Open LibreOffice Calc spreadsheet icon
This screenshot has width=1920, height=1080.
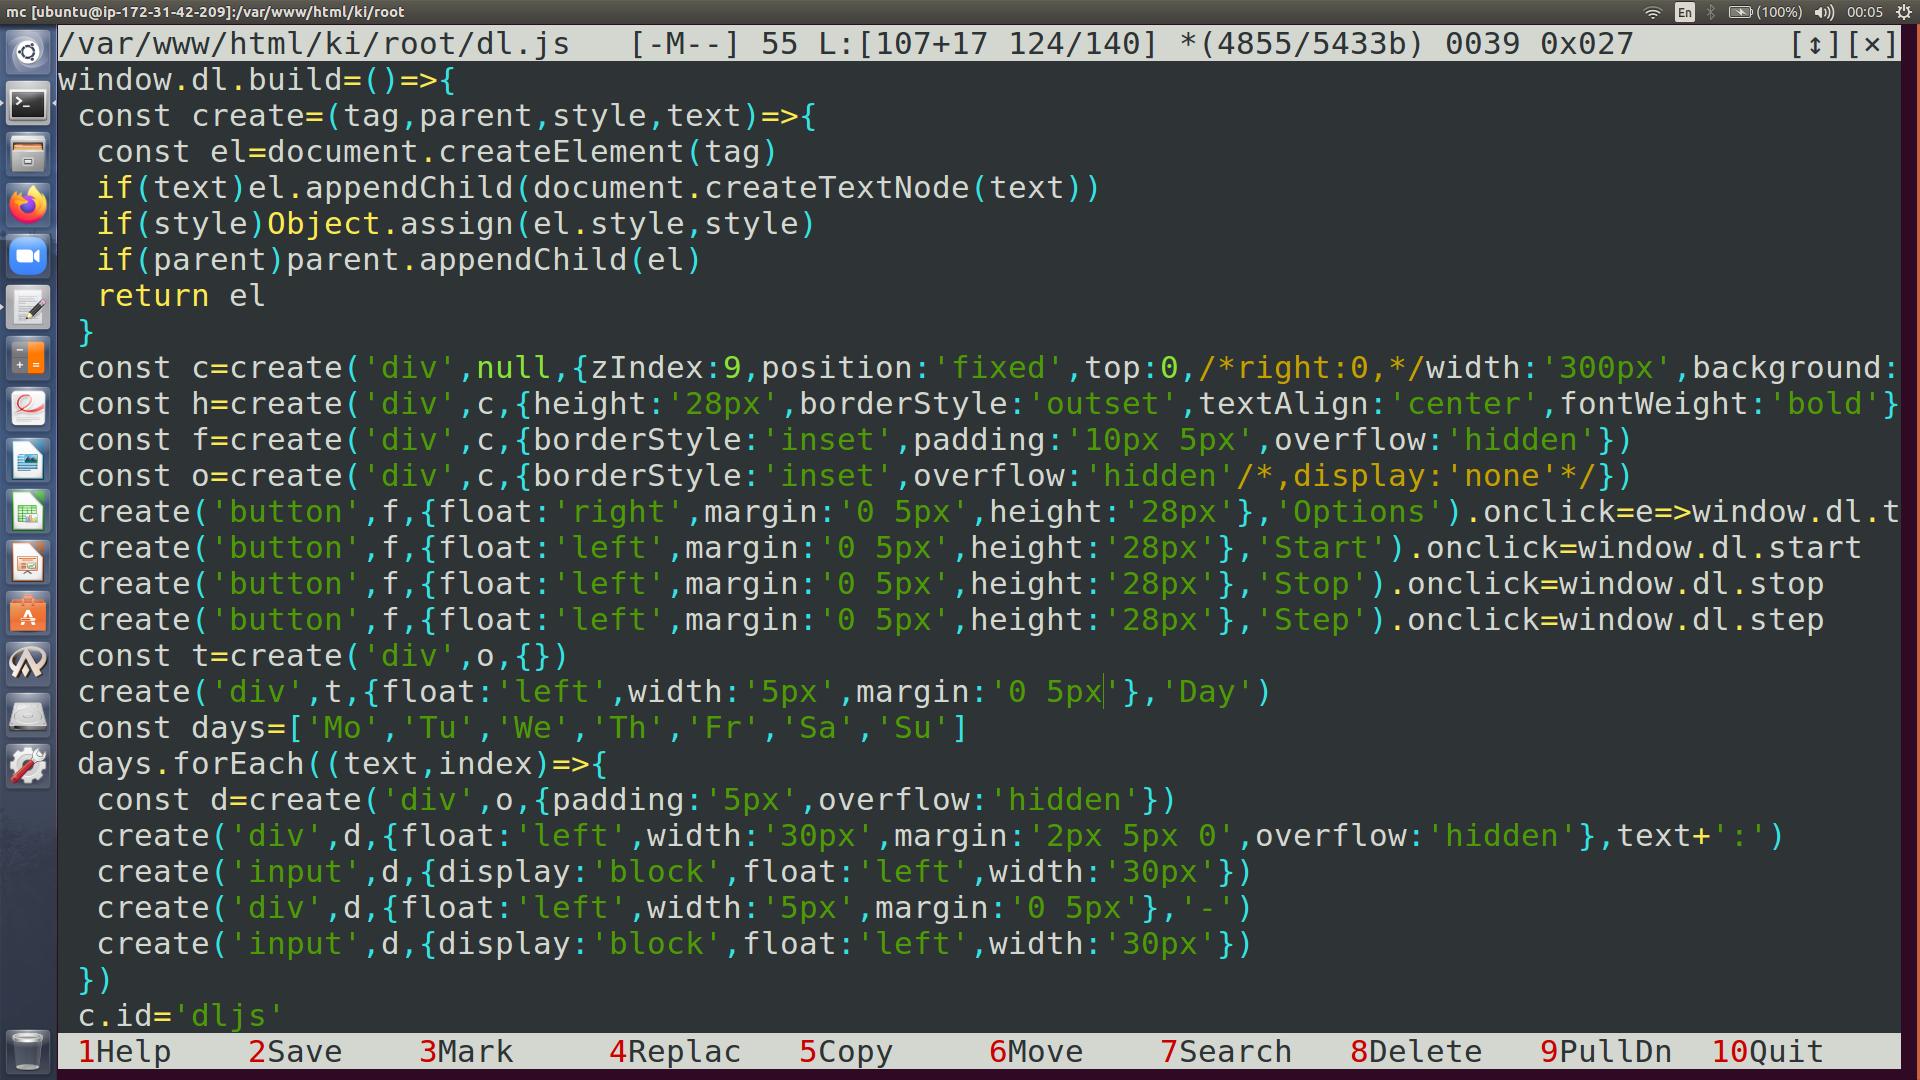pos(28,513)
